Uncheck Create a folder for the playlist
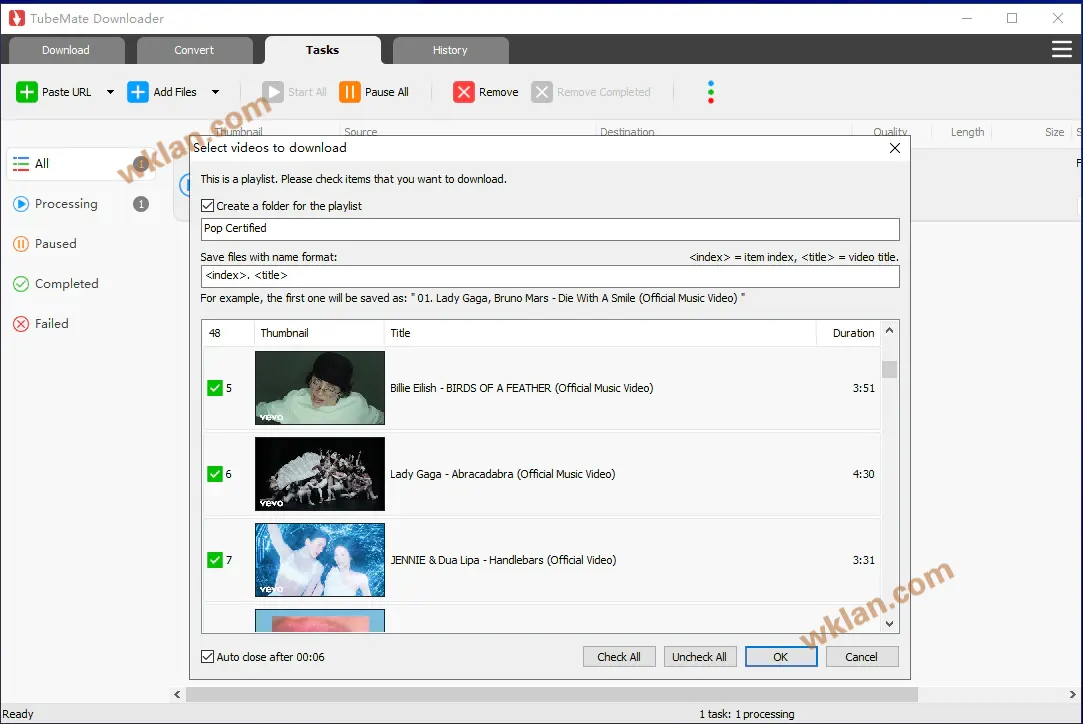Viewport: 1083px width, 724px height. coord(208,206)
